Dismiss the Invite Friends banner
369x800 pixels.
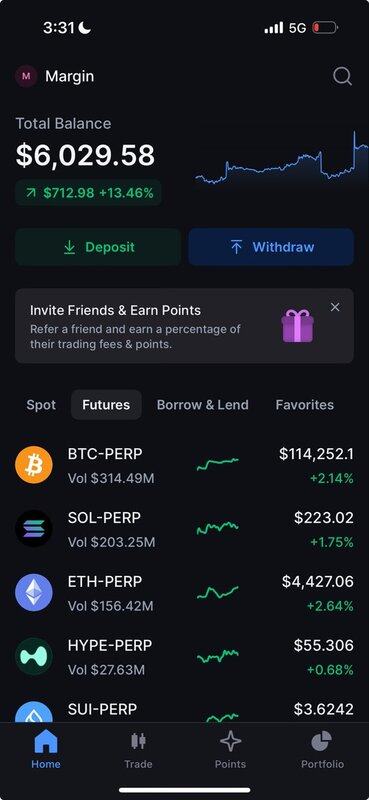click(335, 307)
